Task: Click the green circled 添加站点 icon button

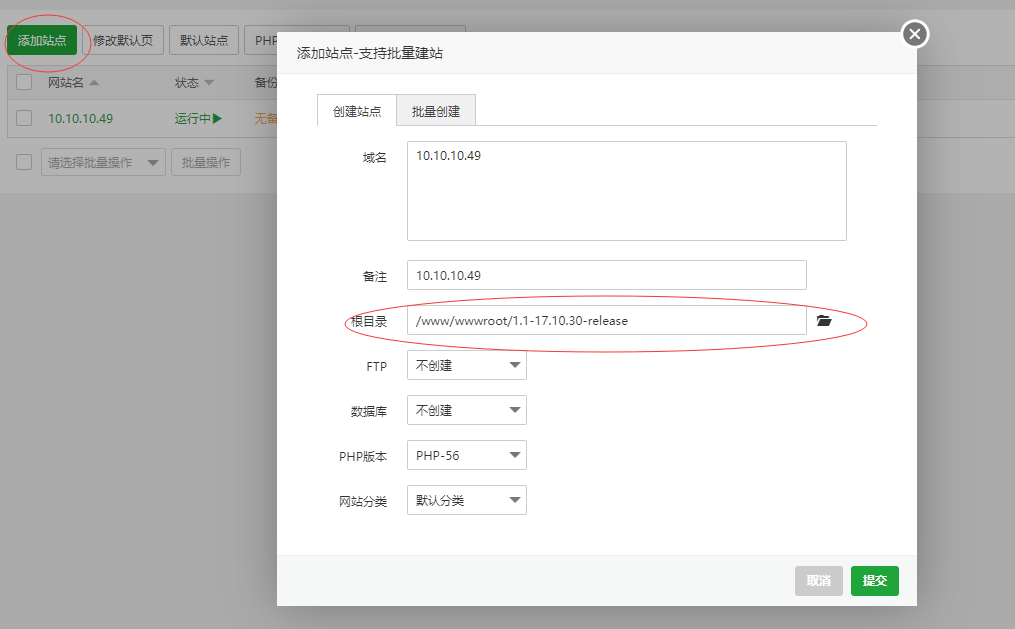Action: (44, 40)
